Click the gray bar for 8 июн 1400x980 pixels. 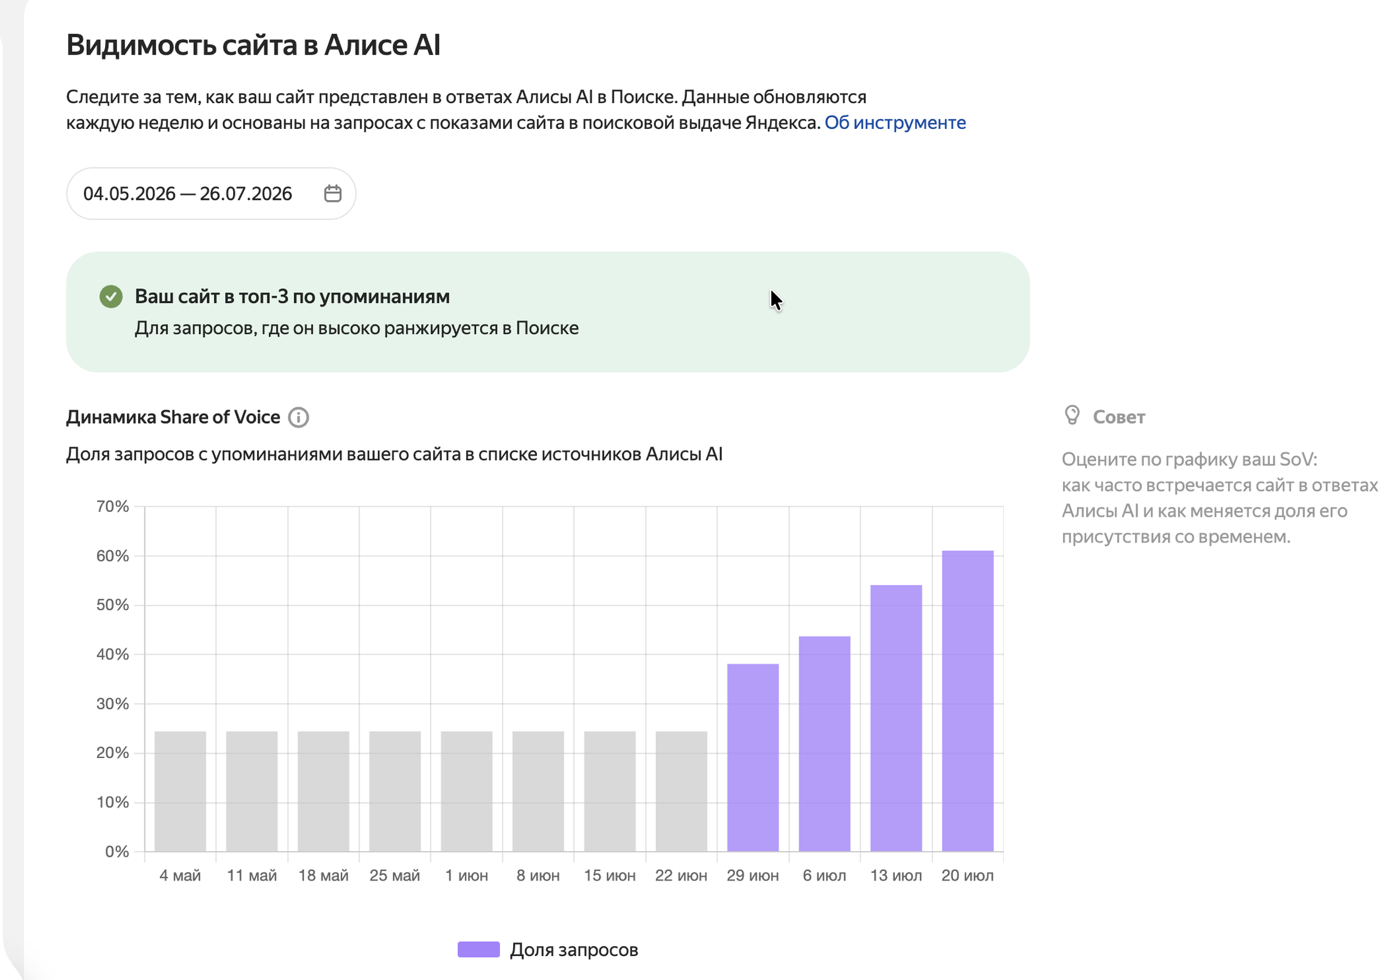(x=538, y=792)
